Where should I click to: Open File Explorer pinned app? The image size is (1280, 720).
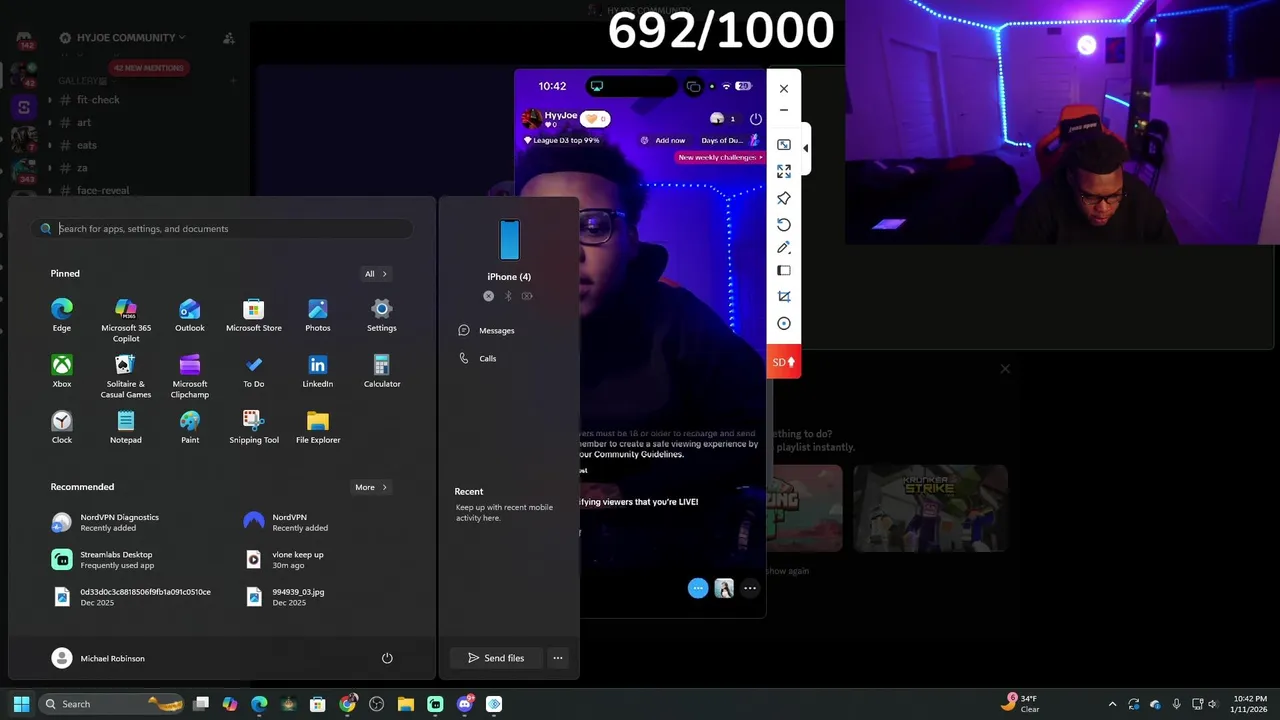[x=318, y=426]
